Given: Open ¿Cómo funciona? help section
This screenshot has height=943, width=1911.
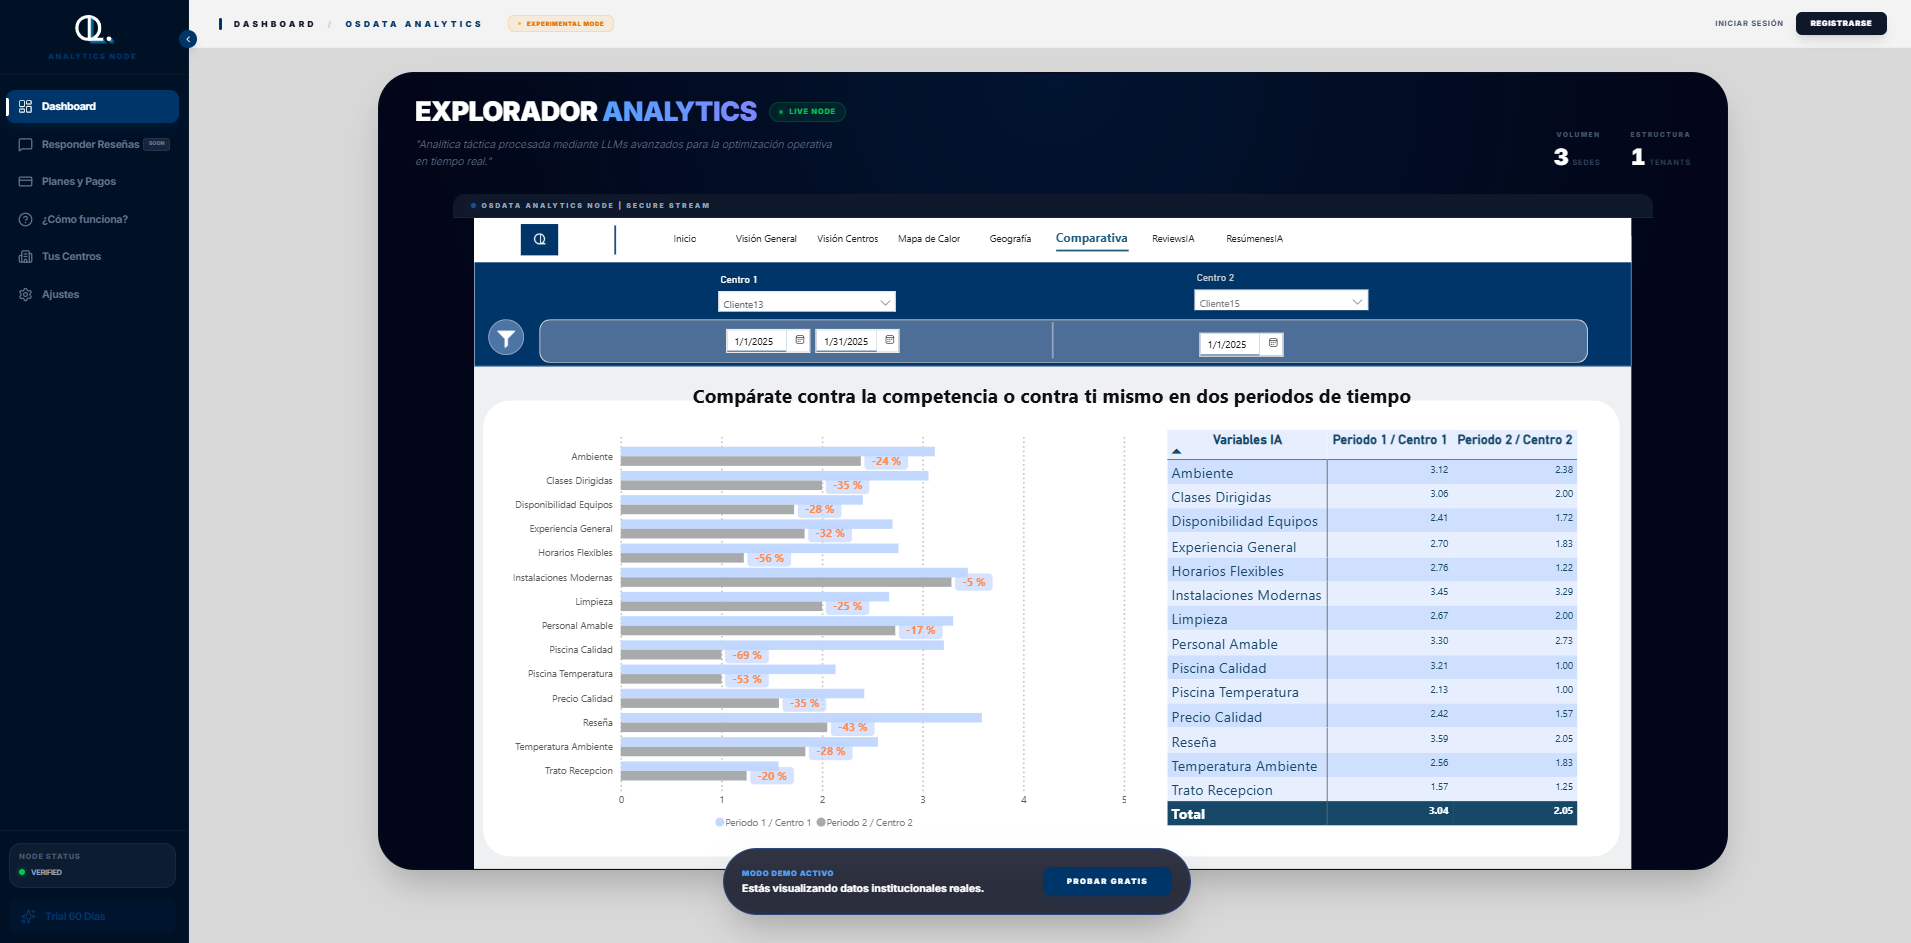Looking at the screenshot, I should [25, 219].
